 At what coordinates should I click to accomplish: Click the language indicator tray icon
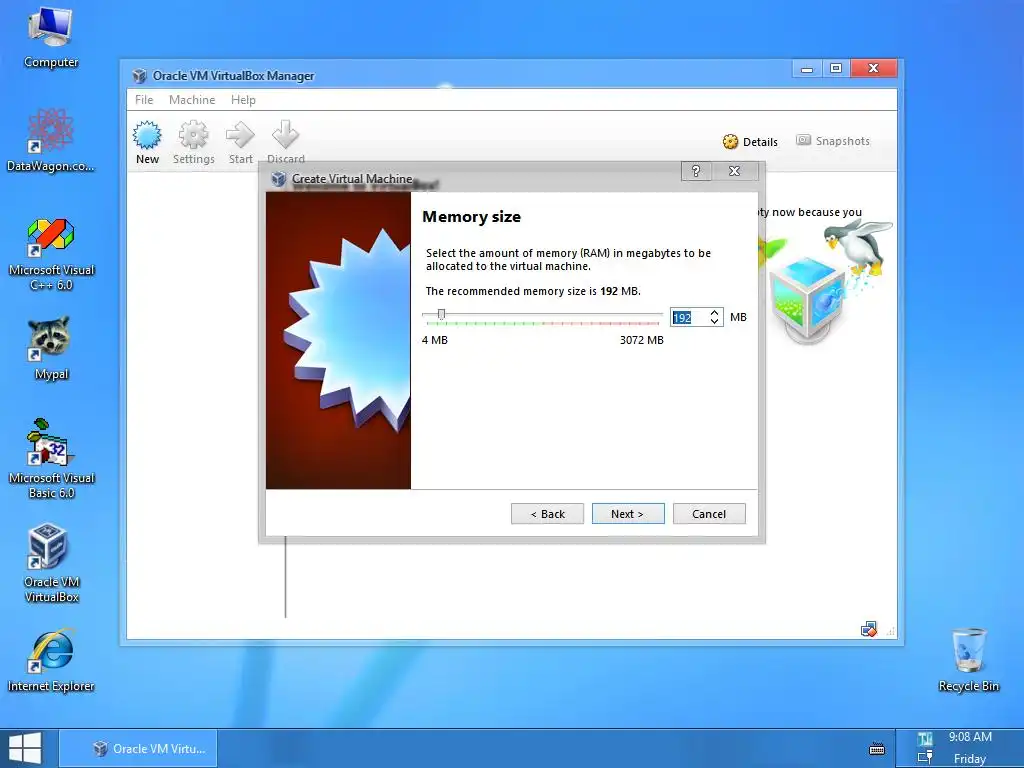(x=925, y=739)
